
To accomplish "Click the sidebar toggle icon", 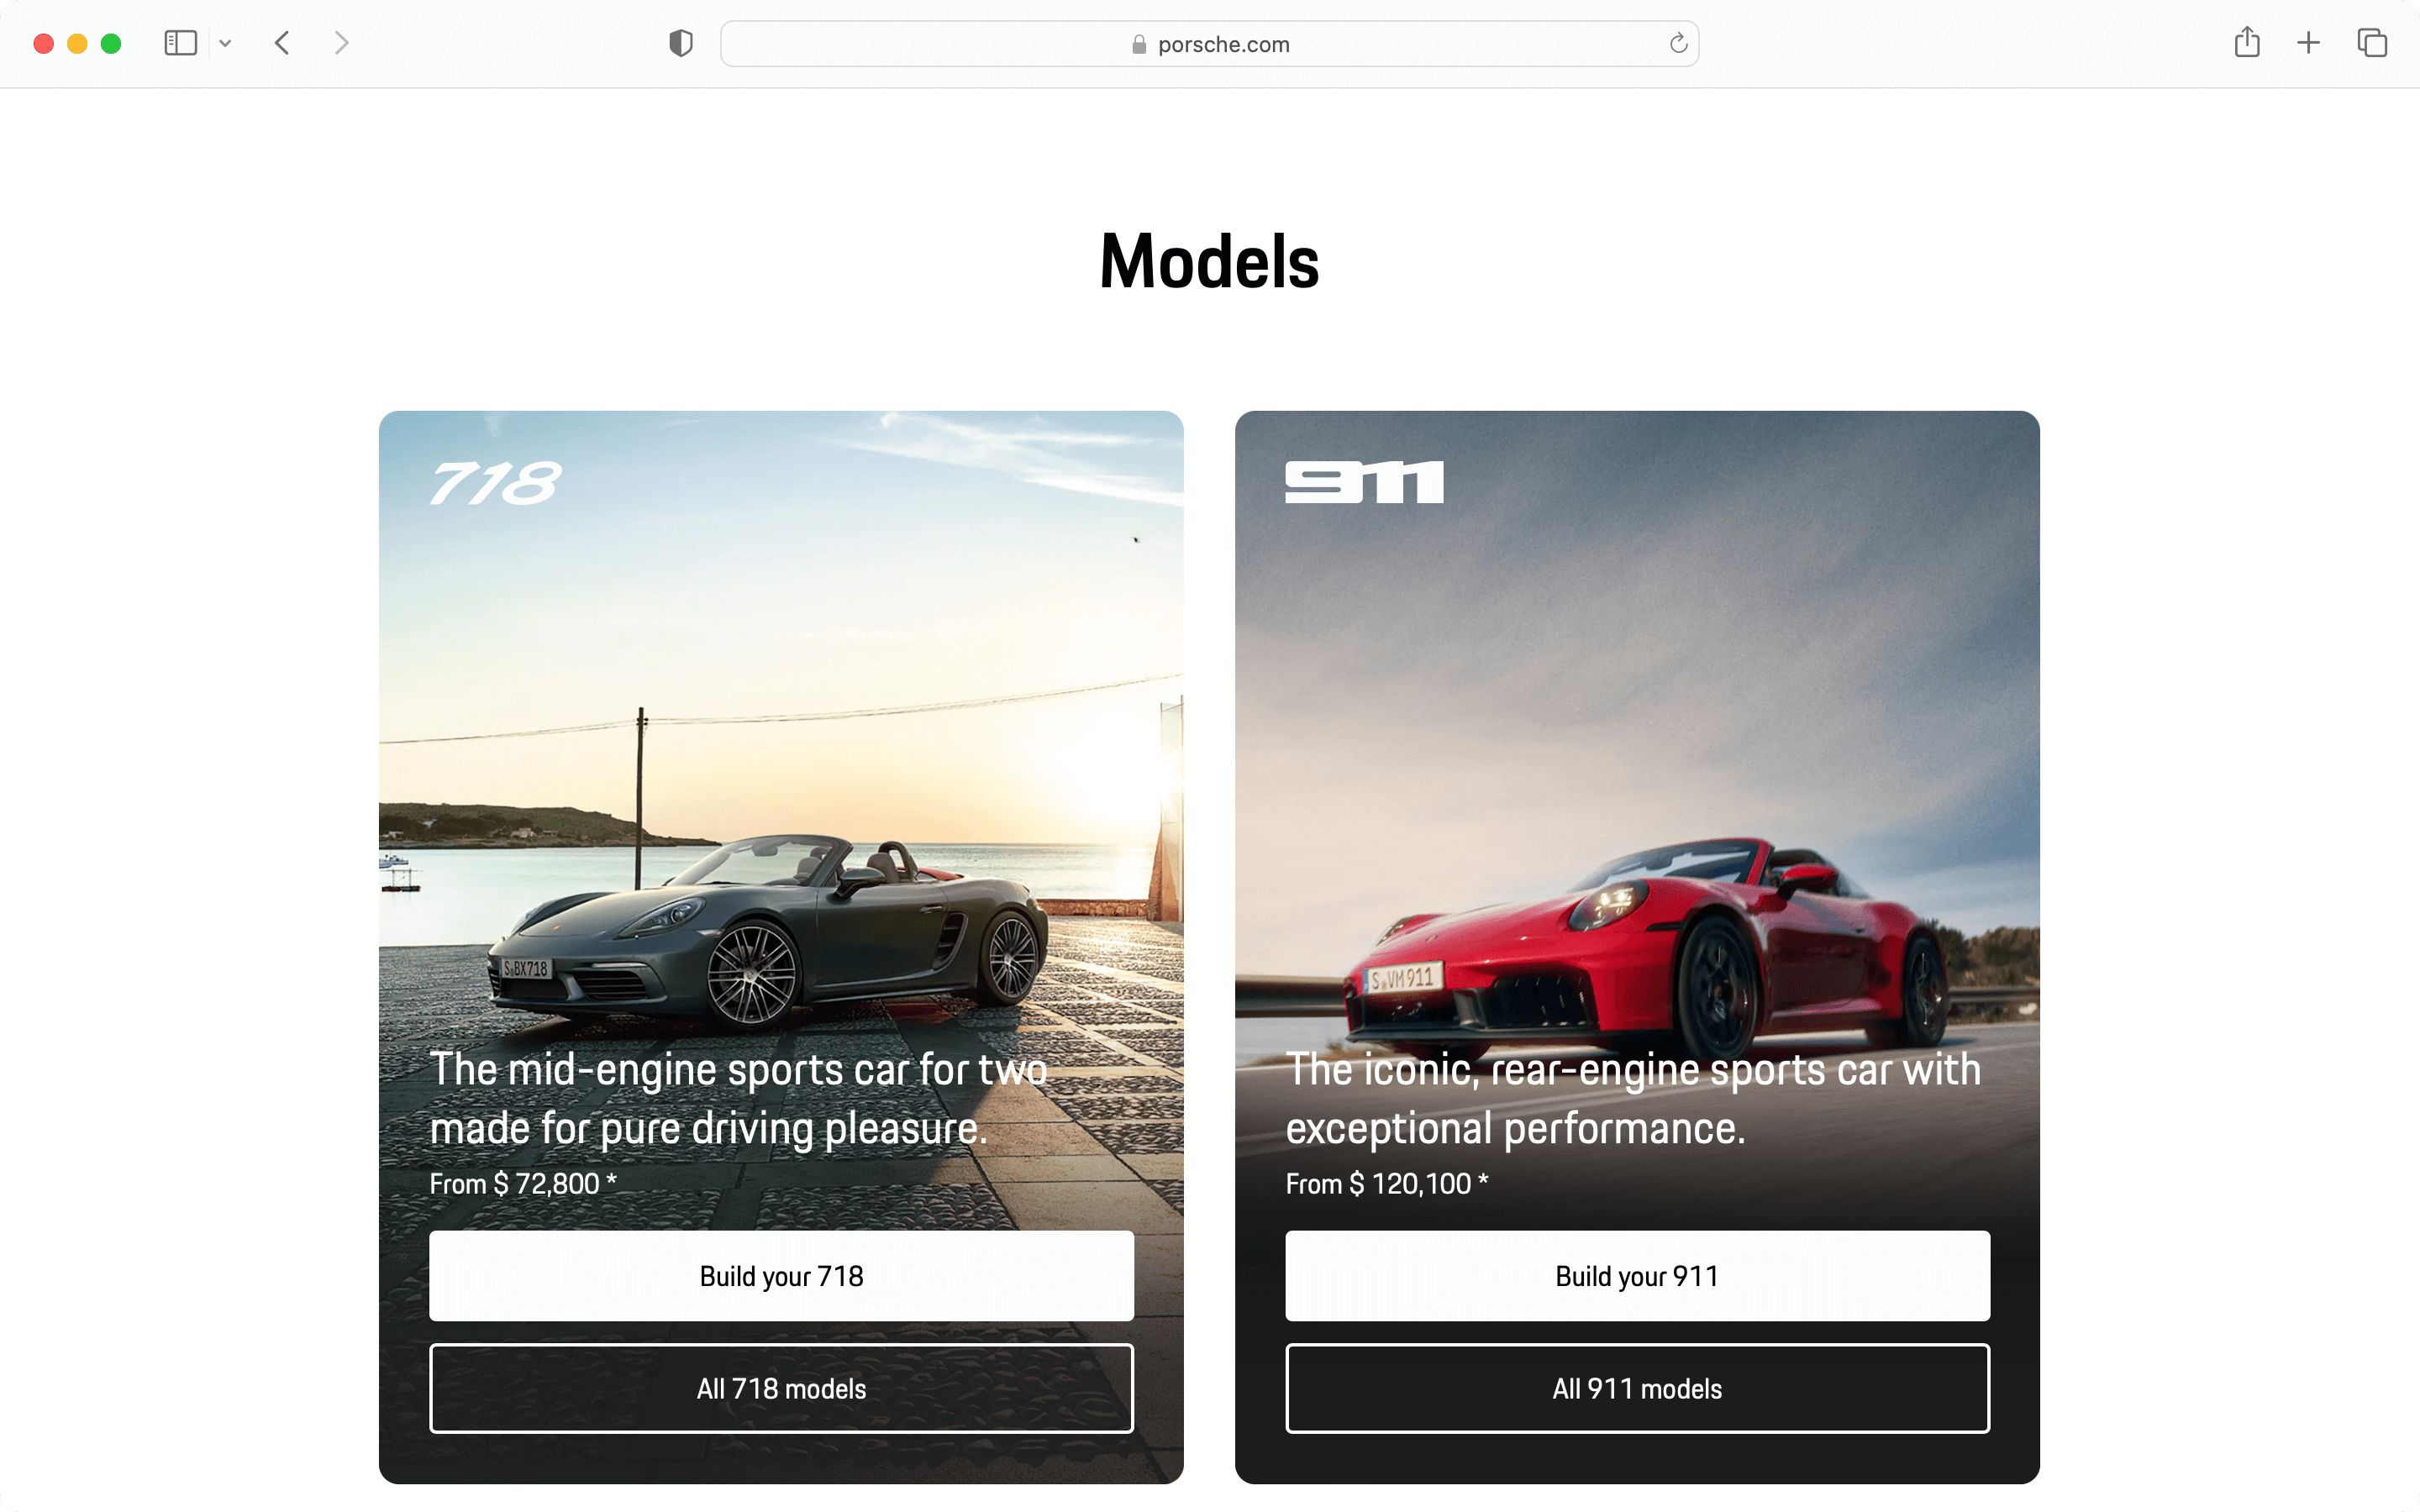I will (180, 44).
